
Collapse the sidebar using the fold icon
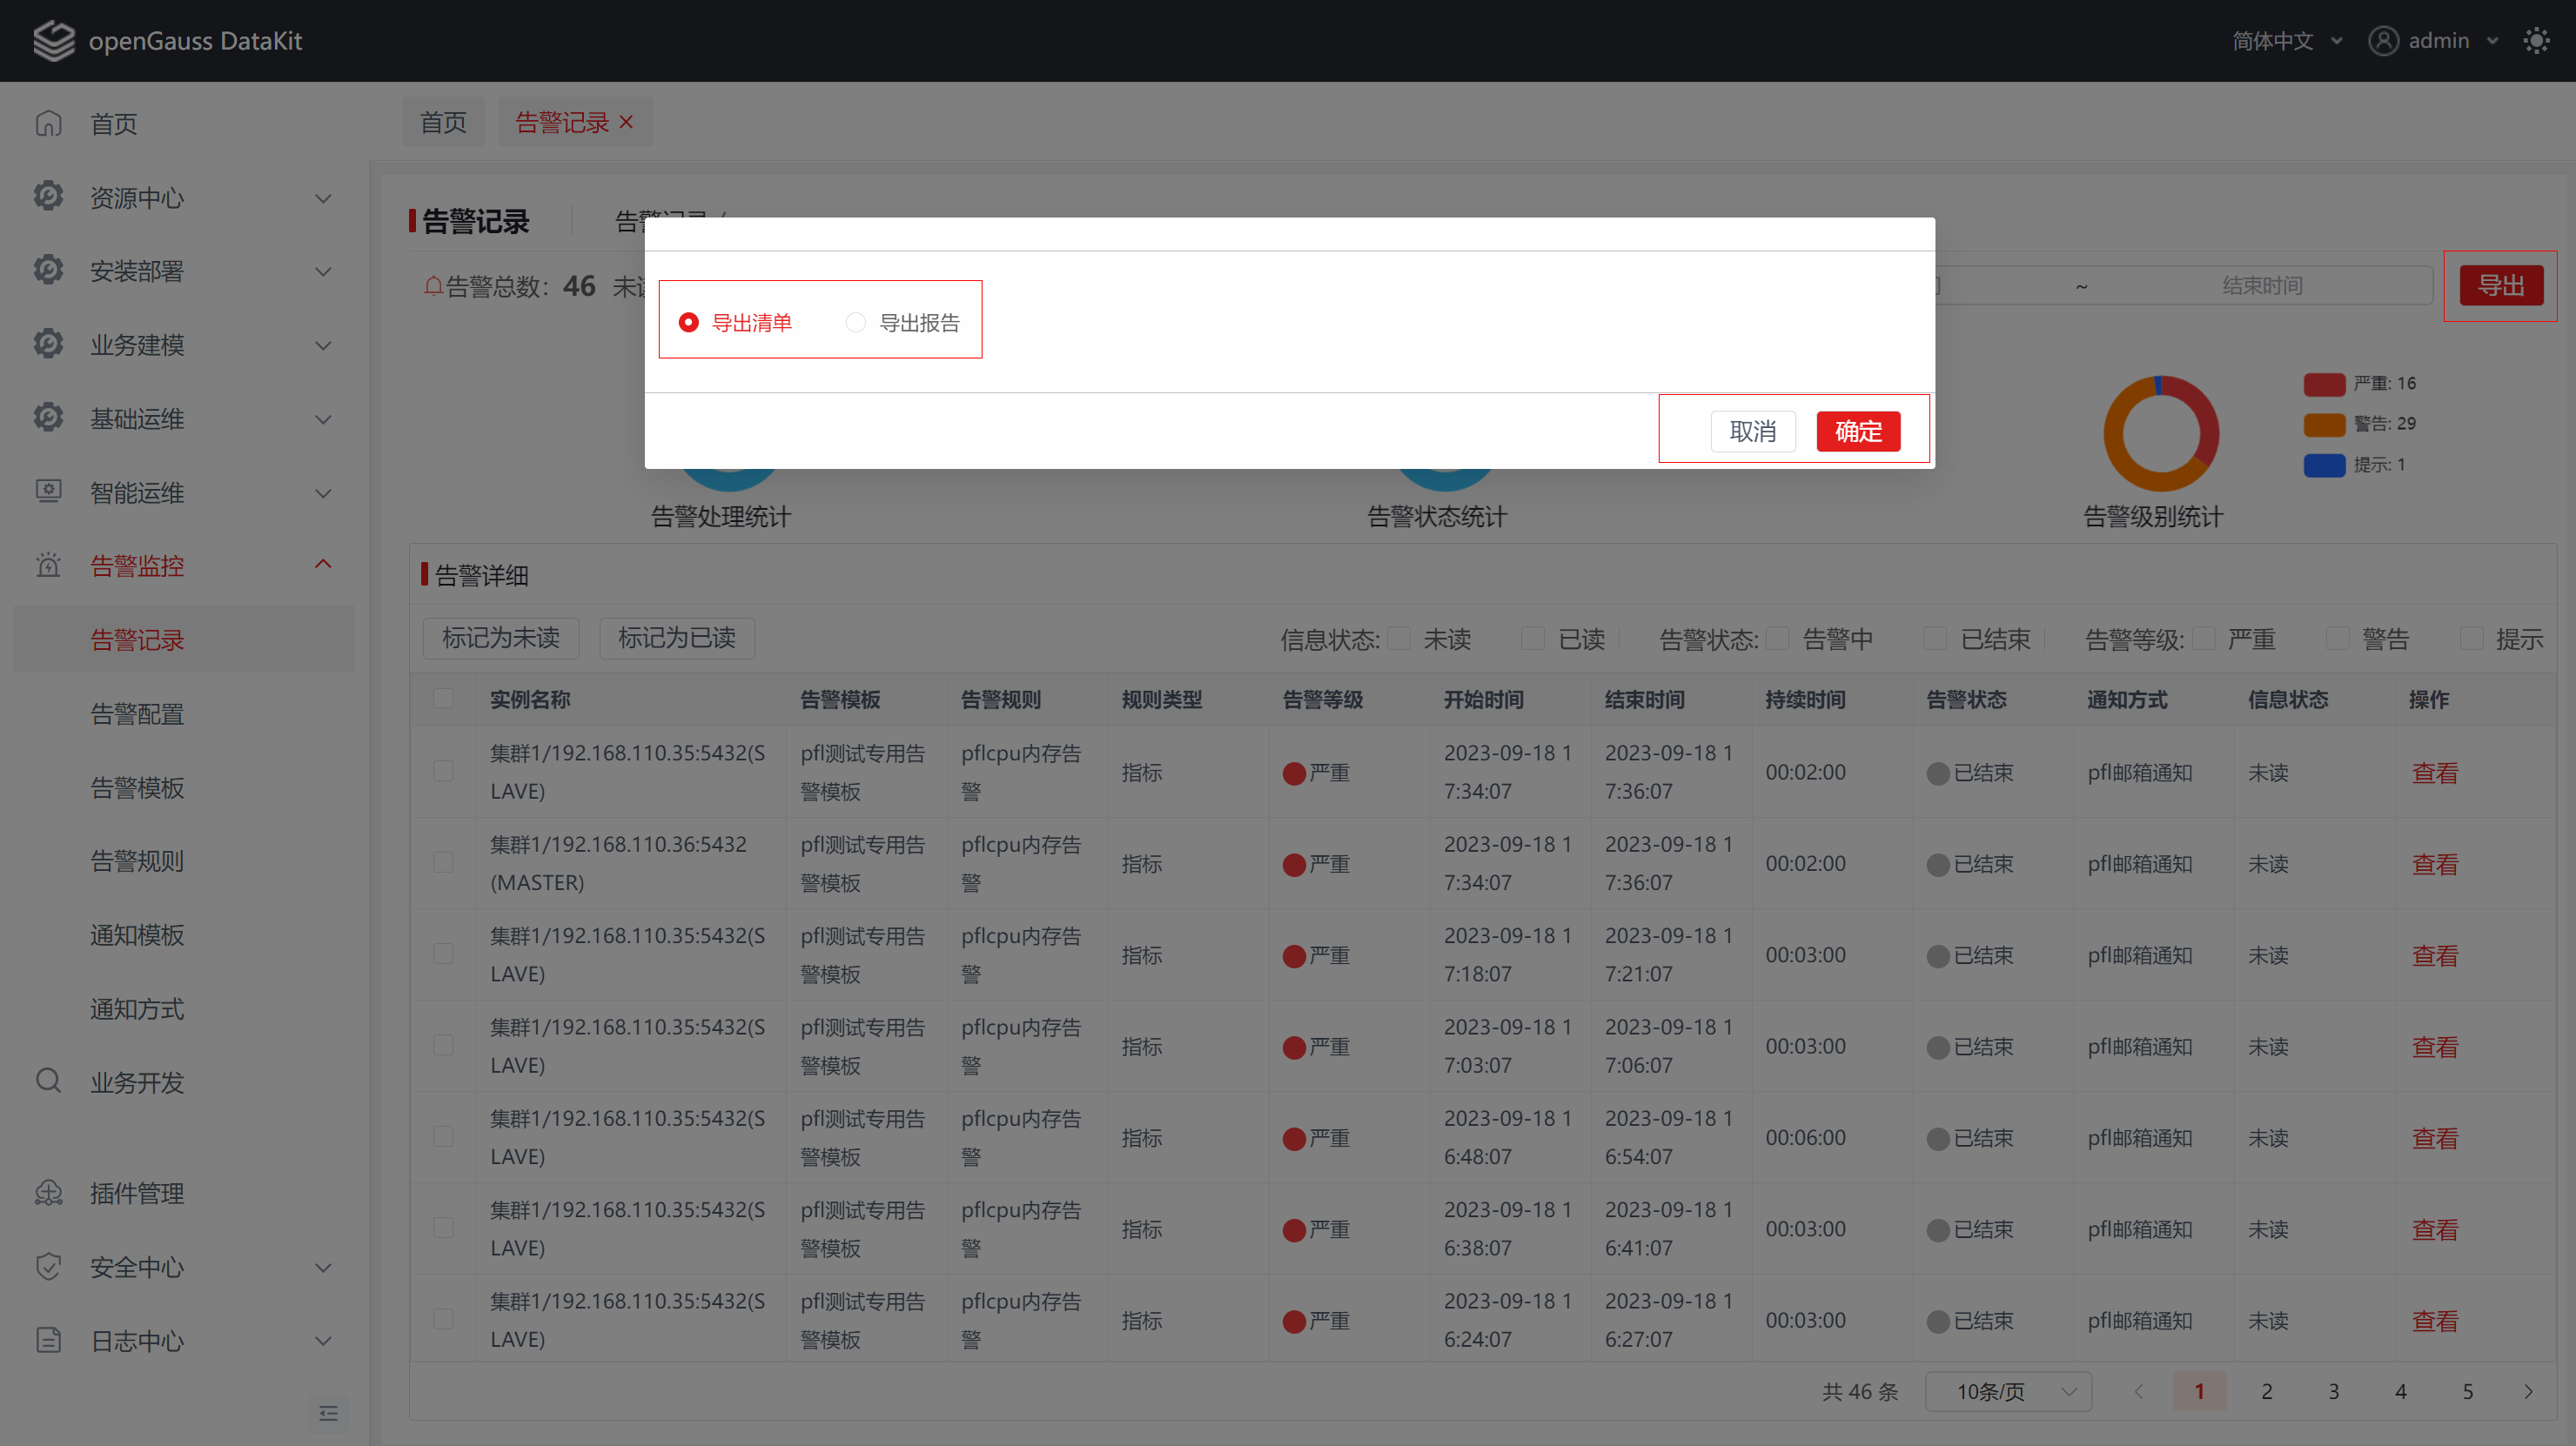[x=328, y=1413]
